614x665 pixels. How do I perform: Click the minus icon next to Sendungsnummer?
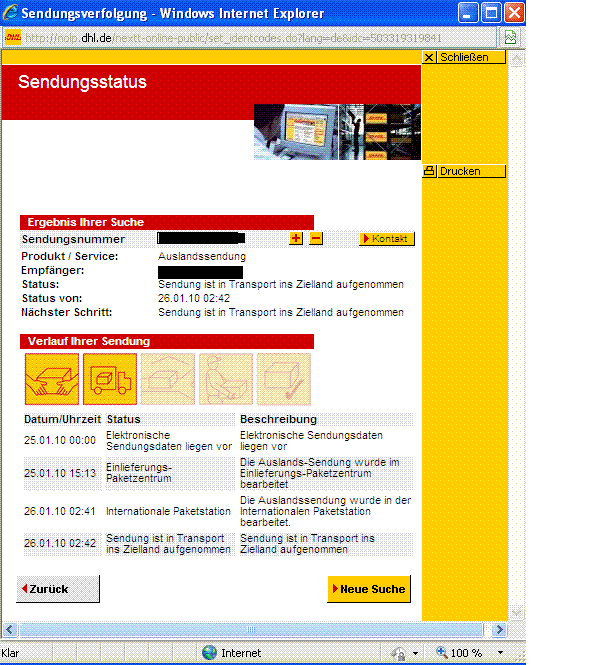pyautogui.click(x=315, y=238)
